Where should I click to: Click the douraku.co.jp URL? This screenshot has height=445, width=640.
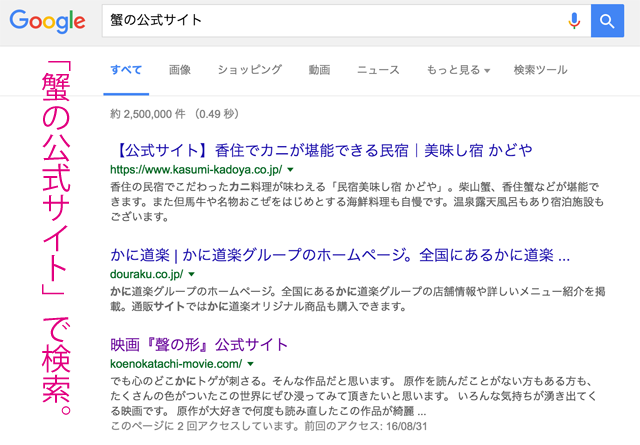click(147, 274)
